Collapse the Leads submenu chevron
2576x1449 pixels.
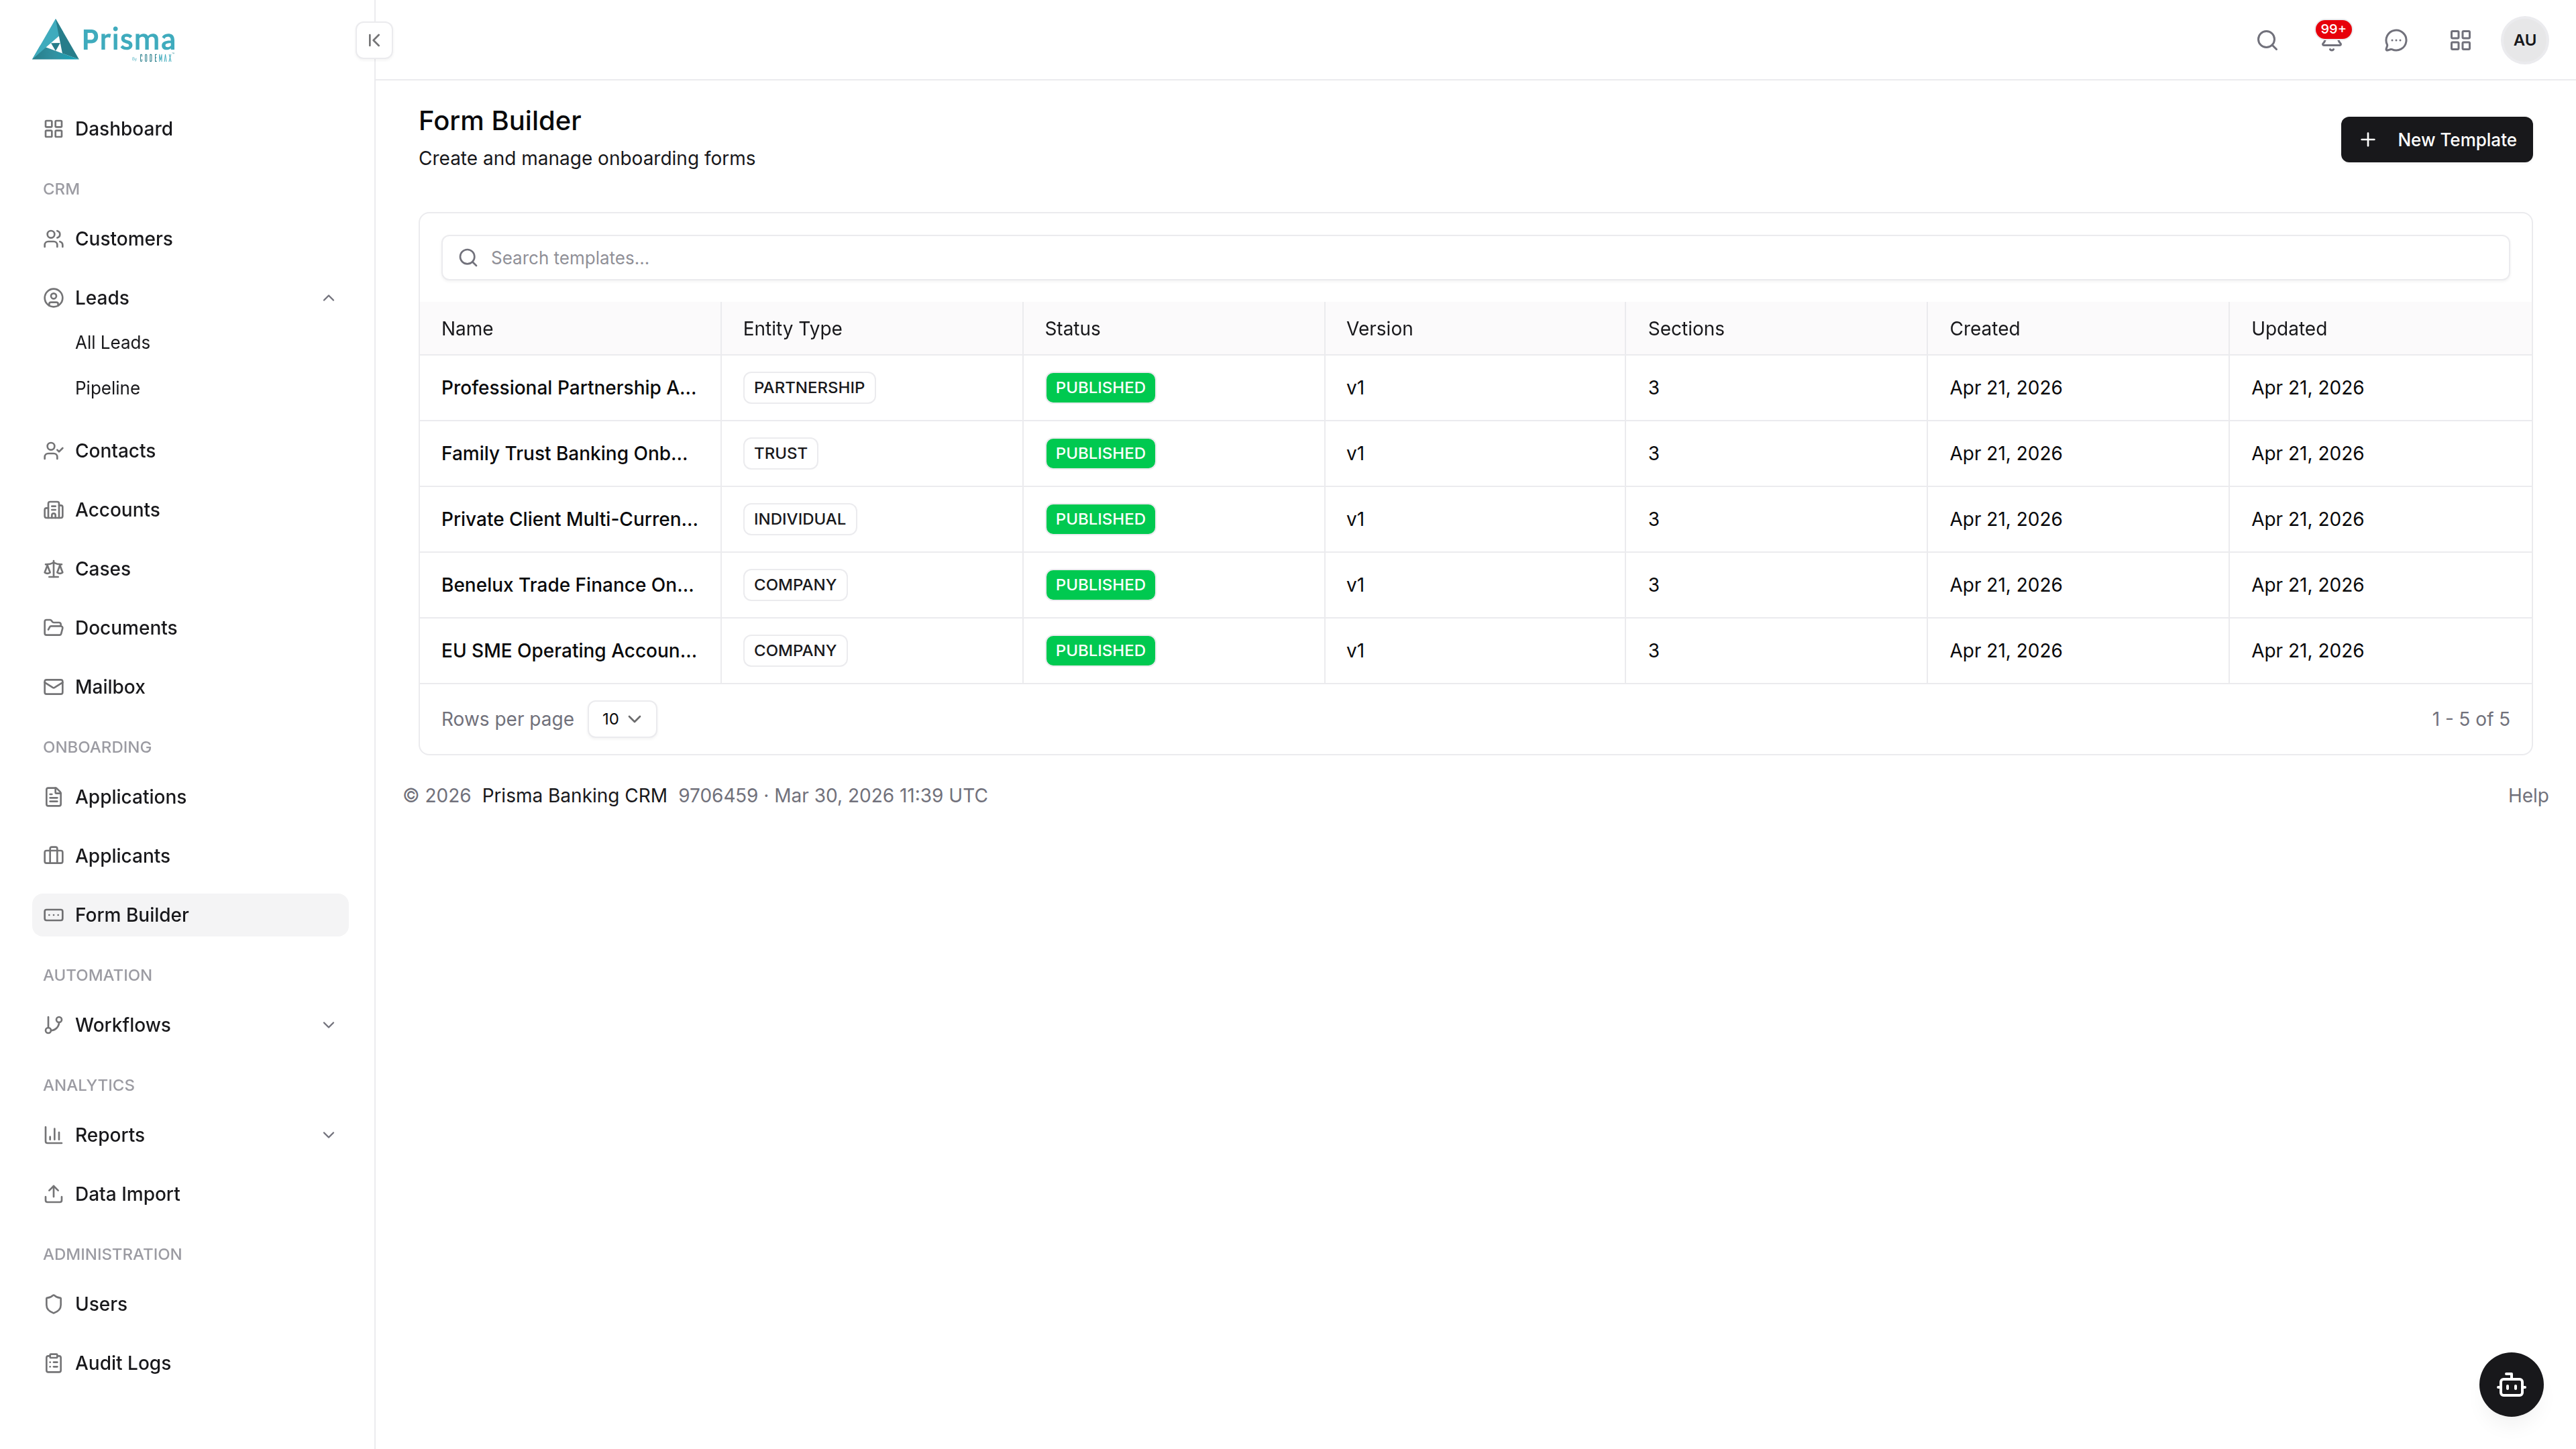point(328,298)
